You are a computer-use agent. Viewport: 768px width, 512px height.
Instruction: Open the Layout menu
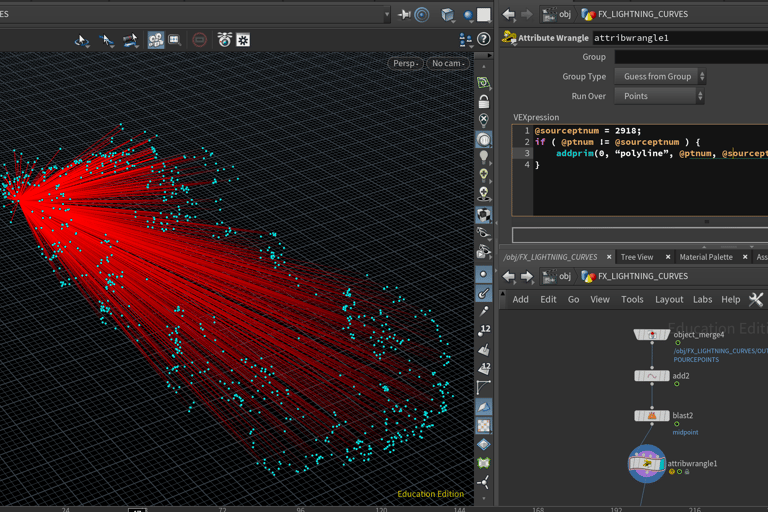[669, 299]
